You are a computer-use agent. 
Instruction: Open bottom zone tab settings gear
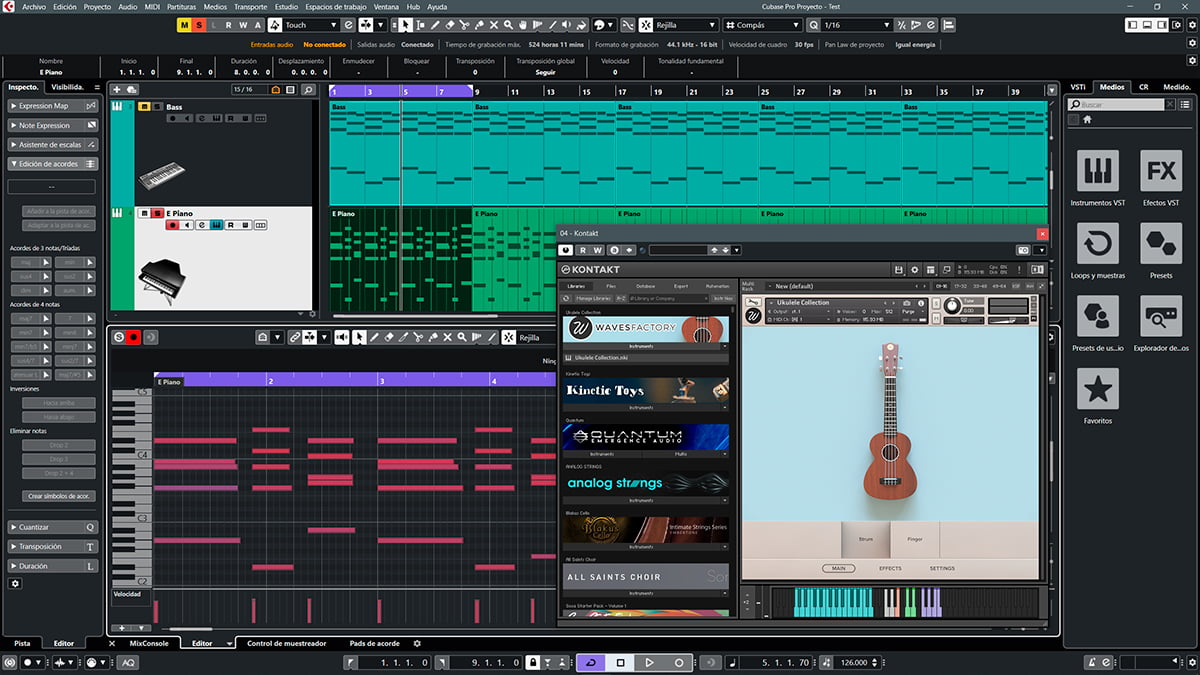tap(417, 643)
